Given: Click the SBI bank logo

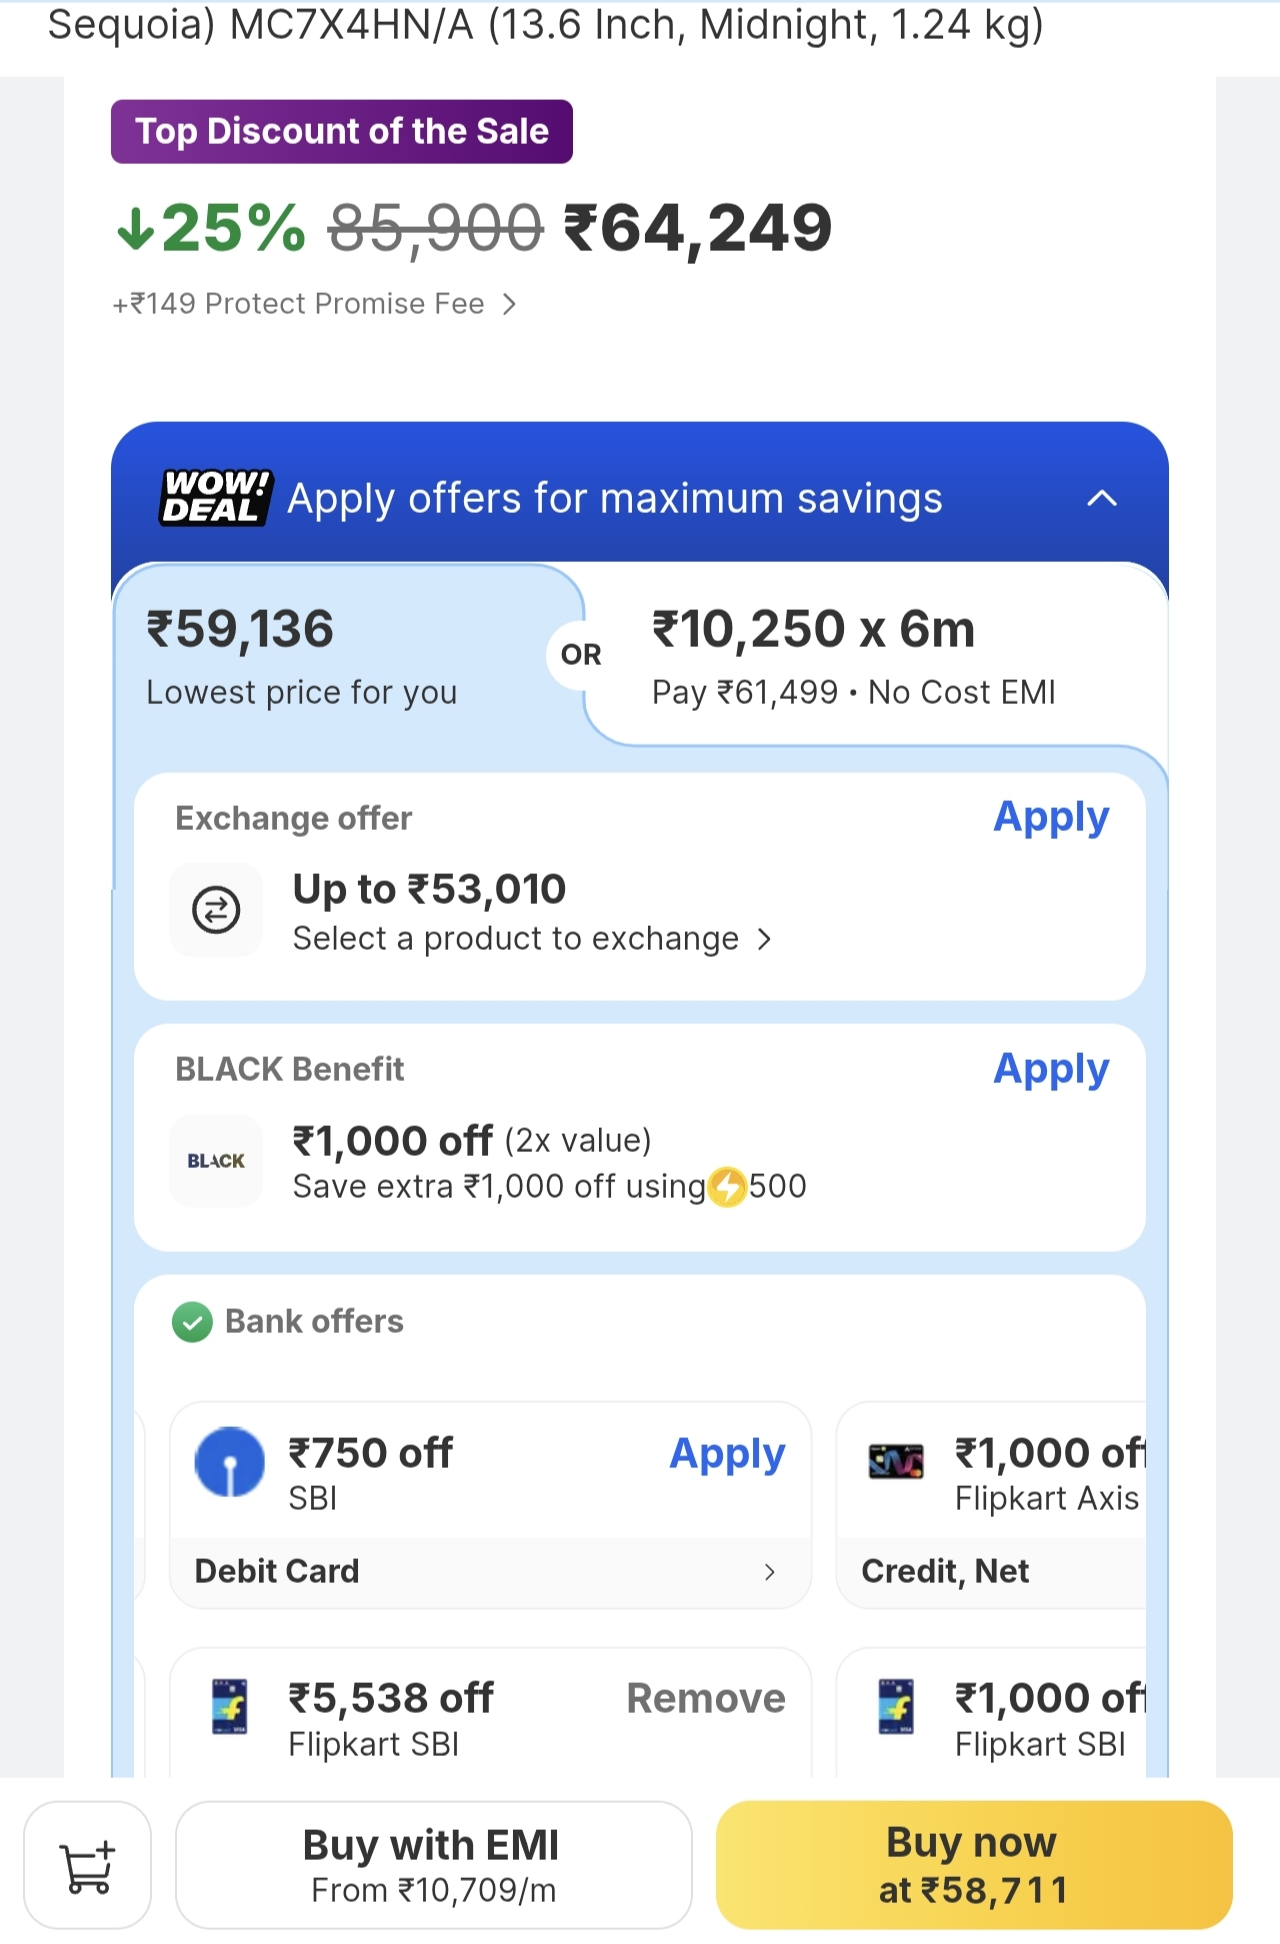Looking at the screenshot, I should (230, 1462).
